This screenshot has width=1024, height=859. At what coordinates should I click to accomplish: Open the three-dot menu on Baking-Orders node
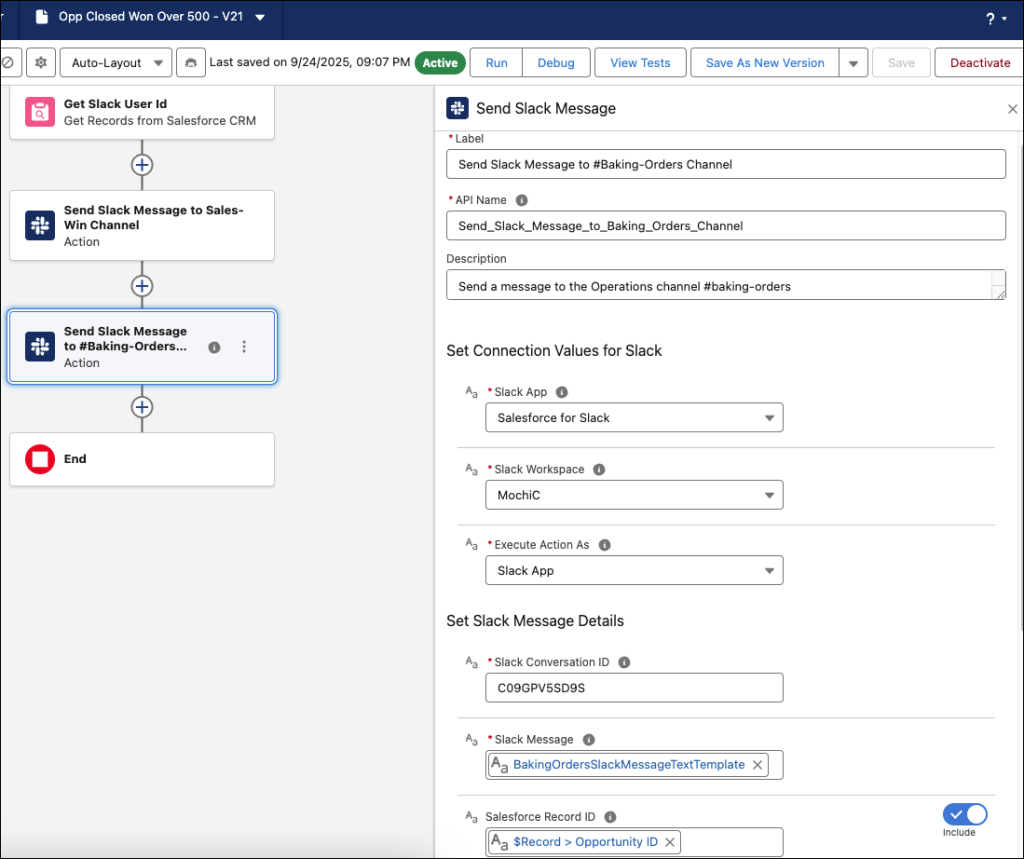click(244, 347)
